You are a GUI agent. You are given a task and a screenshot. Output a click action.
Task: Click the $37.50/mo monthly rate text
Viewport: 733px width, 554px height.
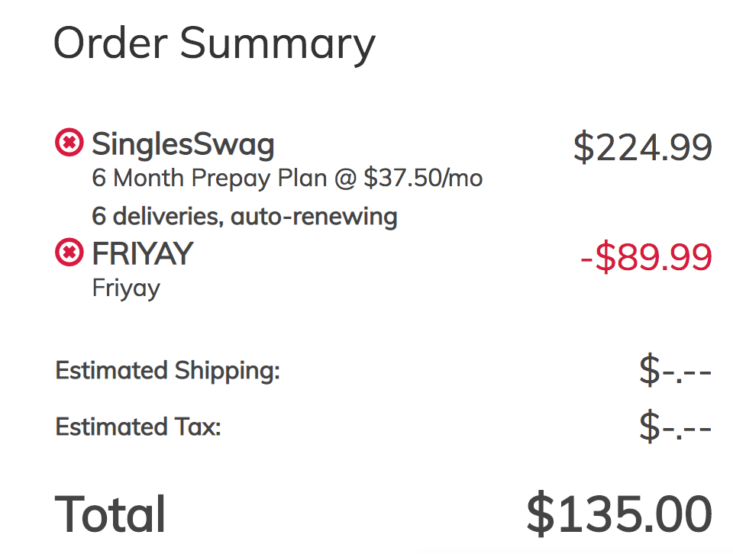point(423,180)
